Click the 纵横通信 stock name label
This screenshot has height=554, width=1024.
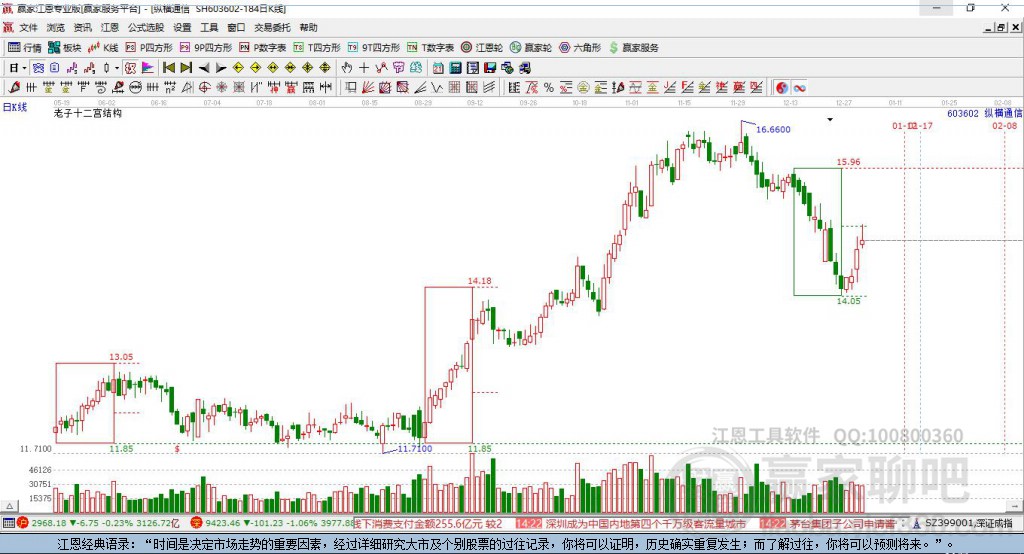(x=1003, y=113)
